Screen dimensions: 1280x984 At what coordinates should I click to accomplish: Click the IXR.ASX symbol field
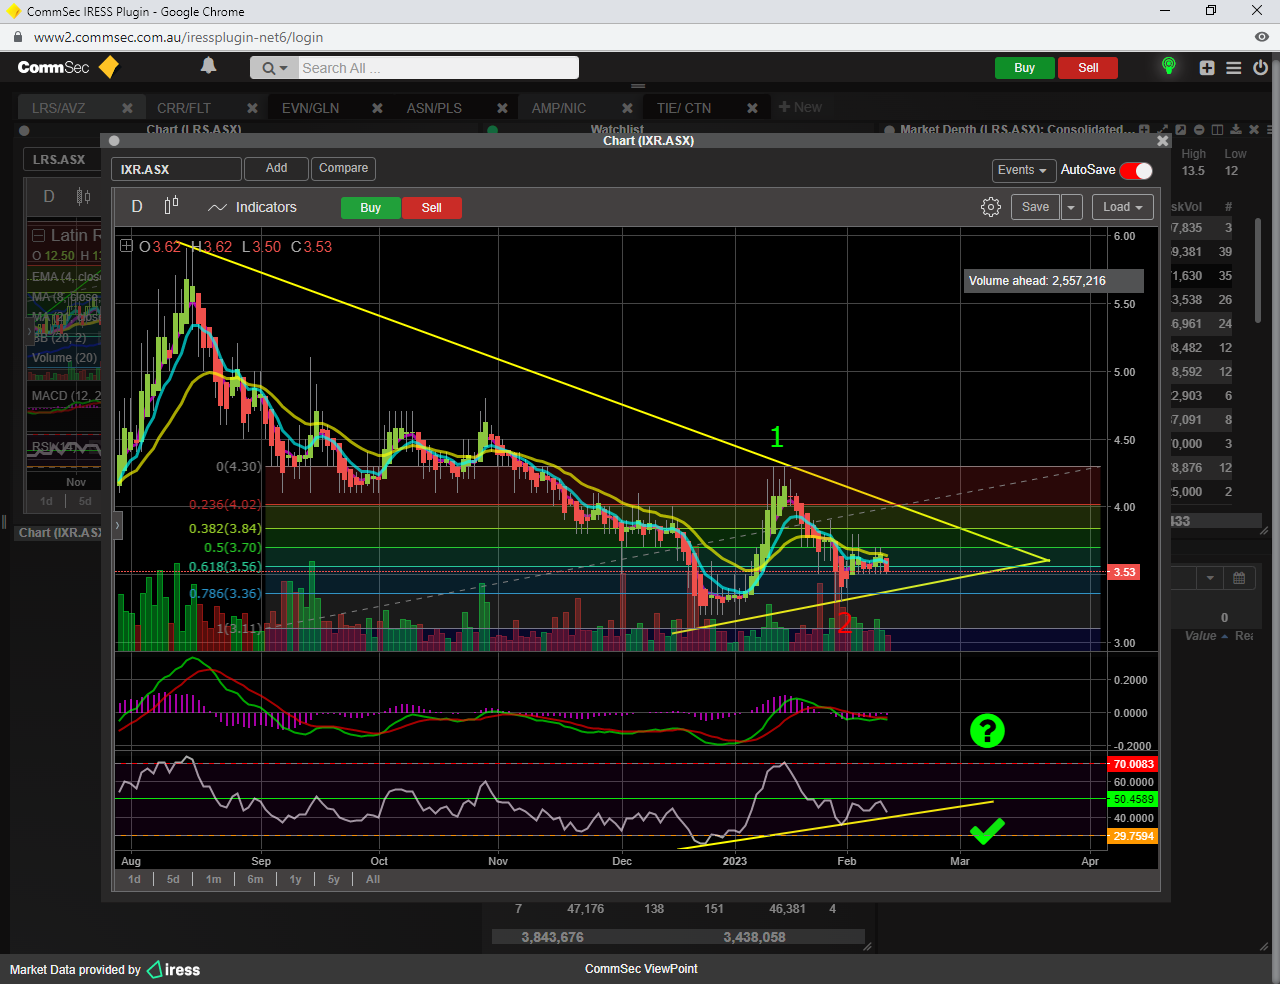coord(176,169)
